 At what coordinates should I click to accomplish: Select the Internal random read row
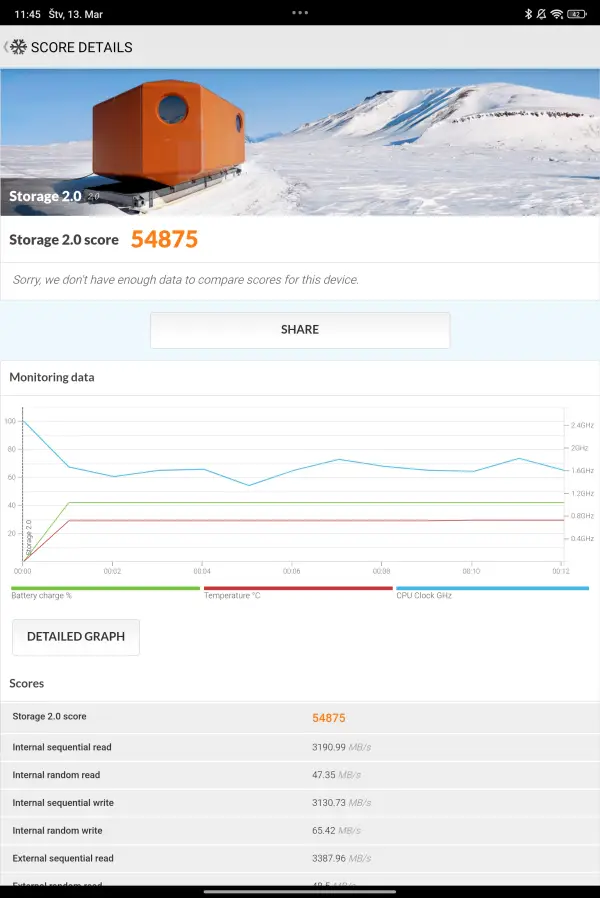click(300, 775)
